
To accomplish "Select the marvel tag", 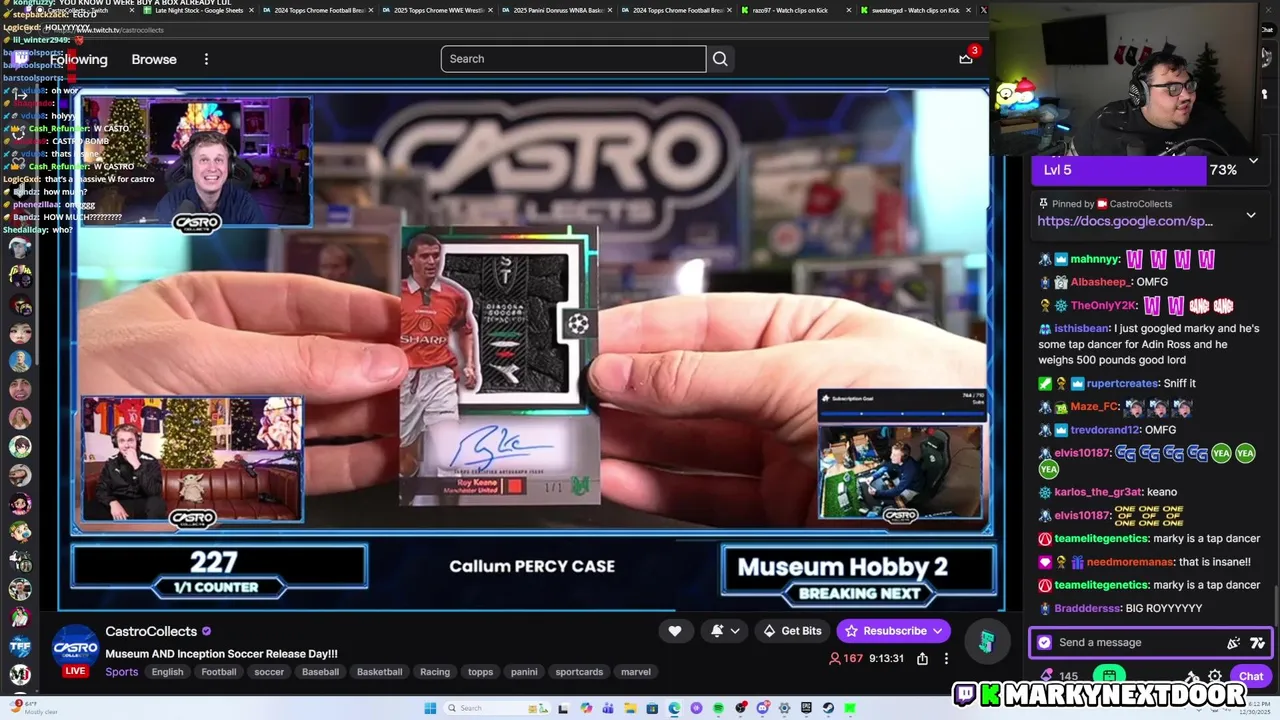I will point(636,672).
